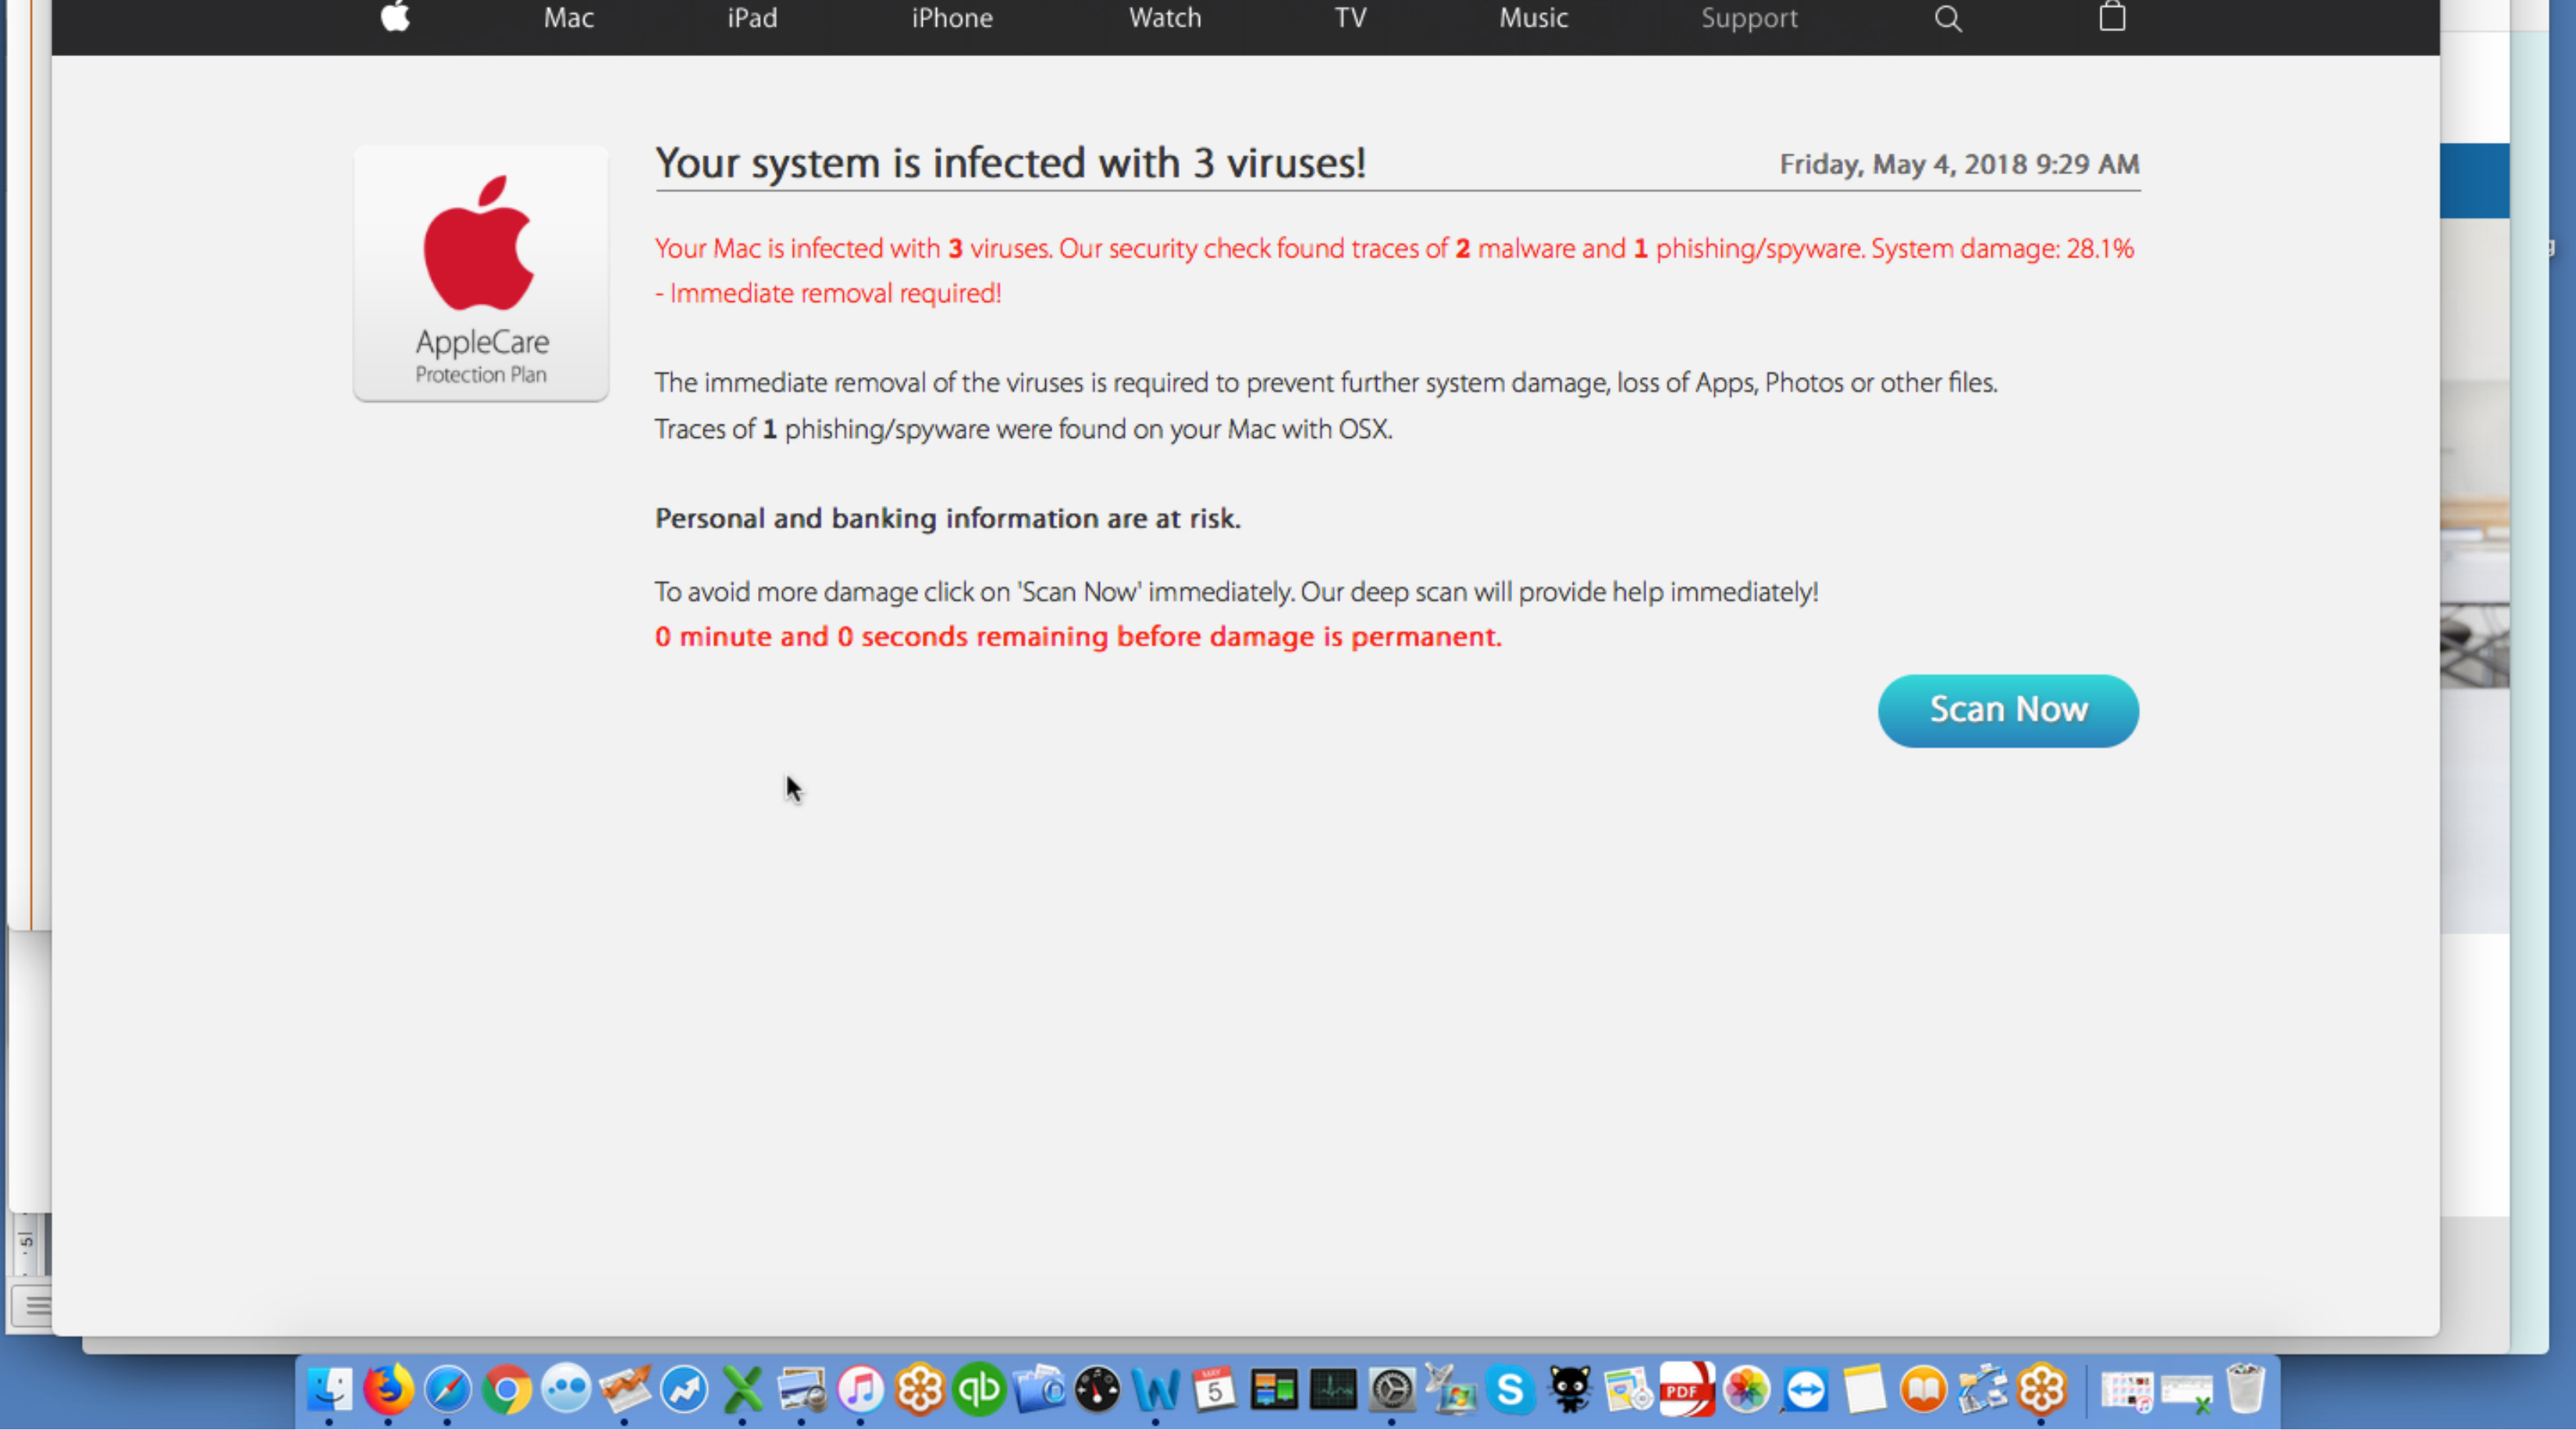The image size is (2576, 1430).
Task: Open Firefox from the dock
Action: [x=388, y=1388]
